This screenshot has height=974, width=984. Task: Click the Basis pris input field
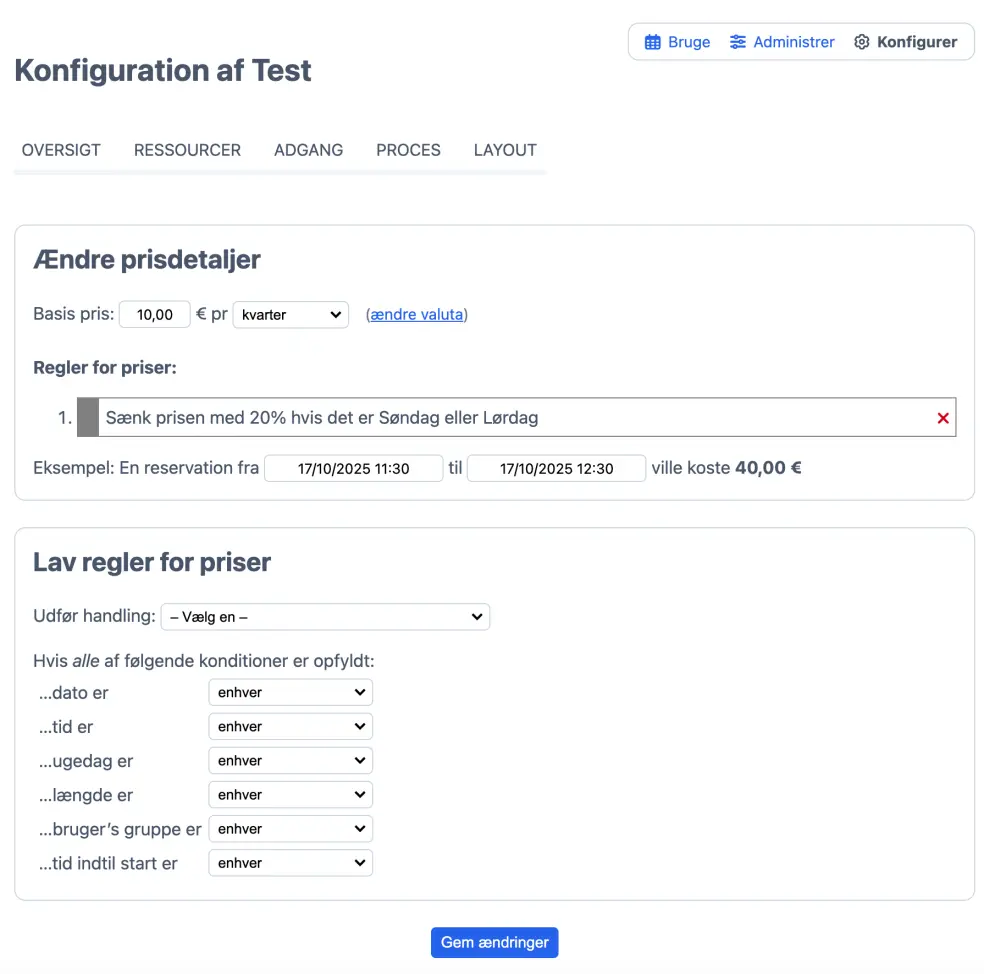[x=154, y=314]
